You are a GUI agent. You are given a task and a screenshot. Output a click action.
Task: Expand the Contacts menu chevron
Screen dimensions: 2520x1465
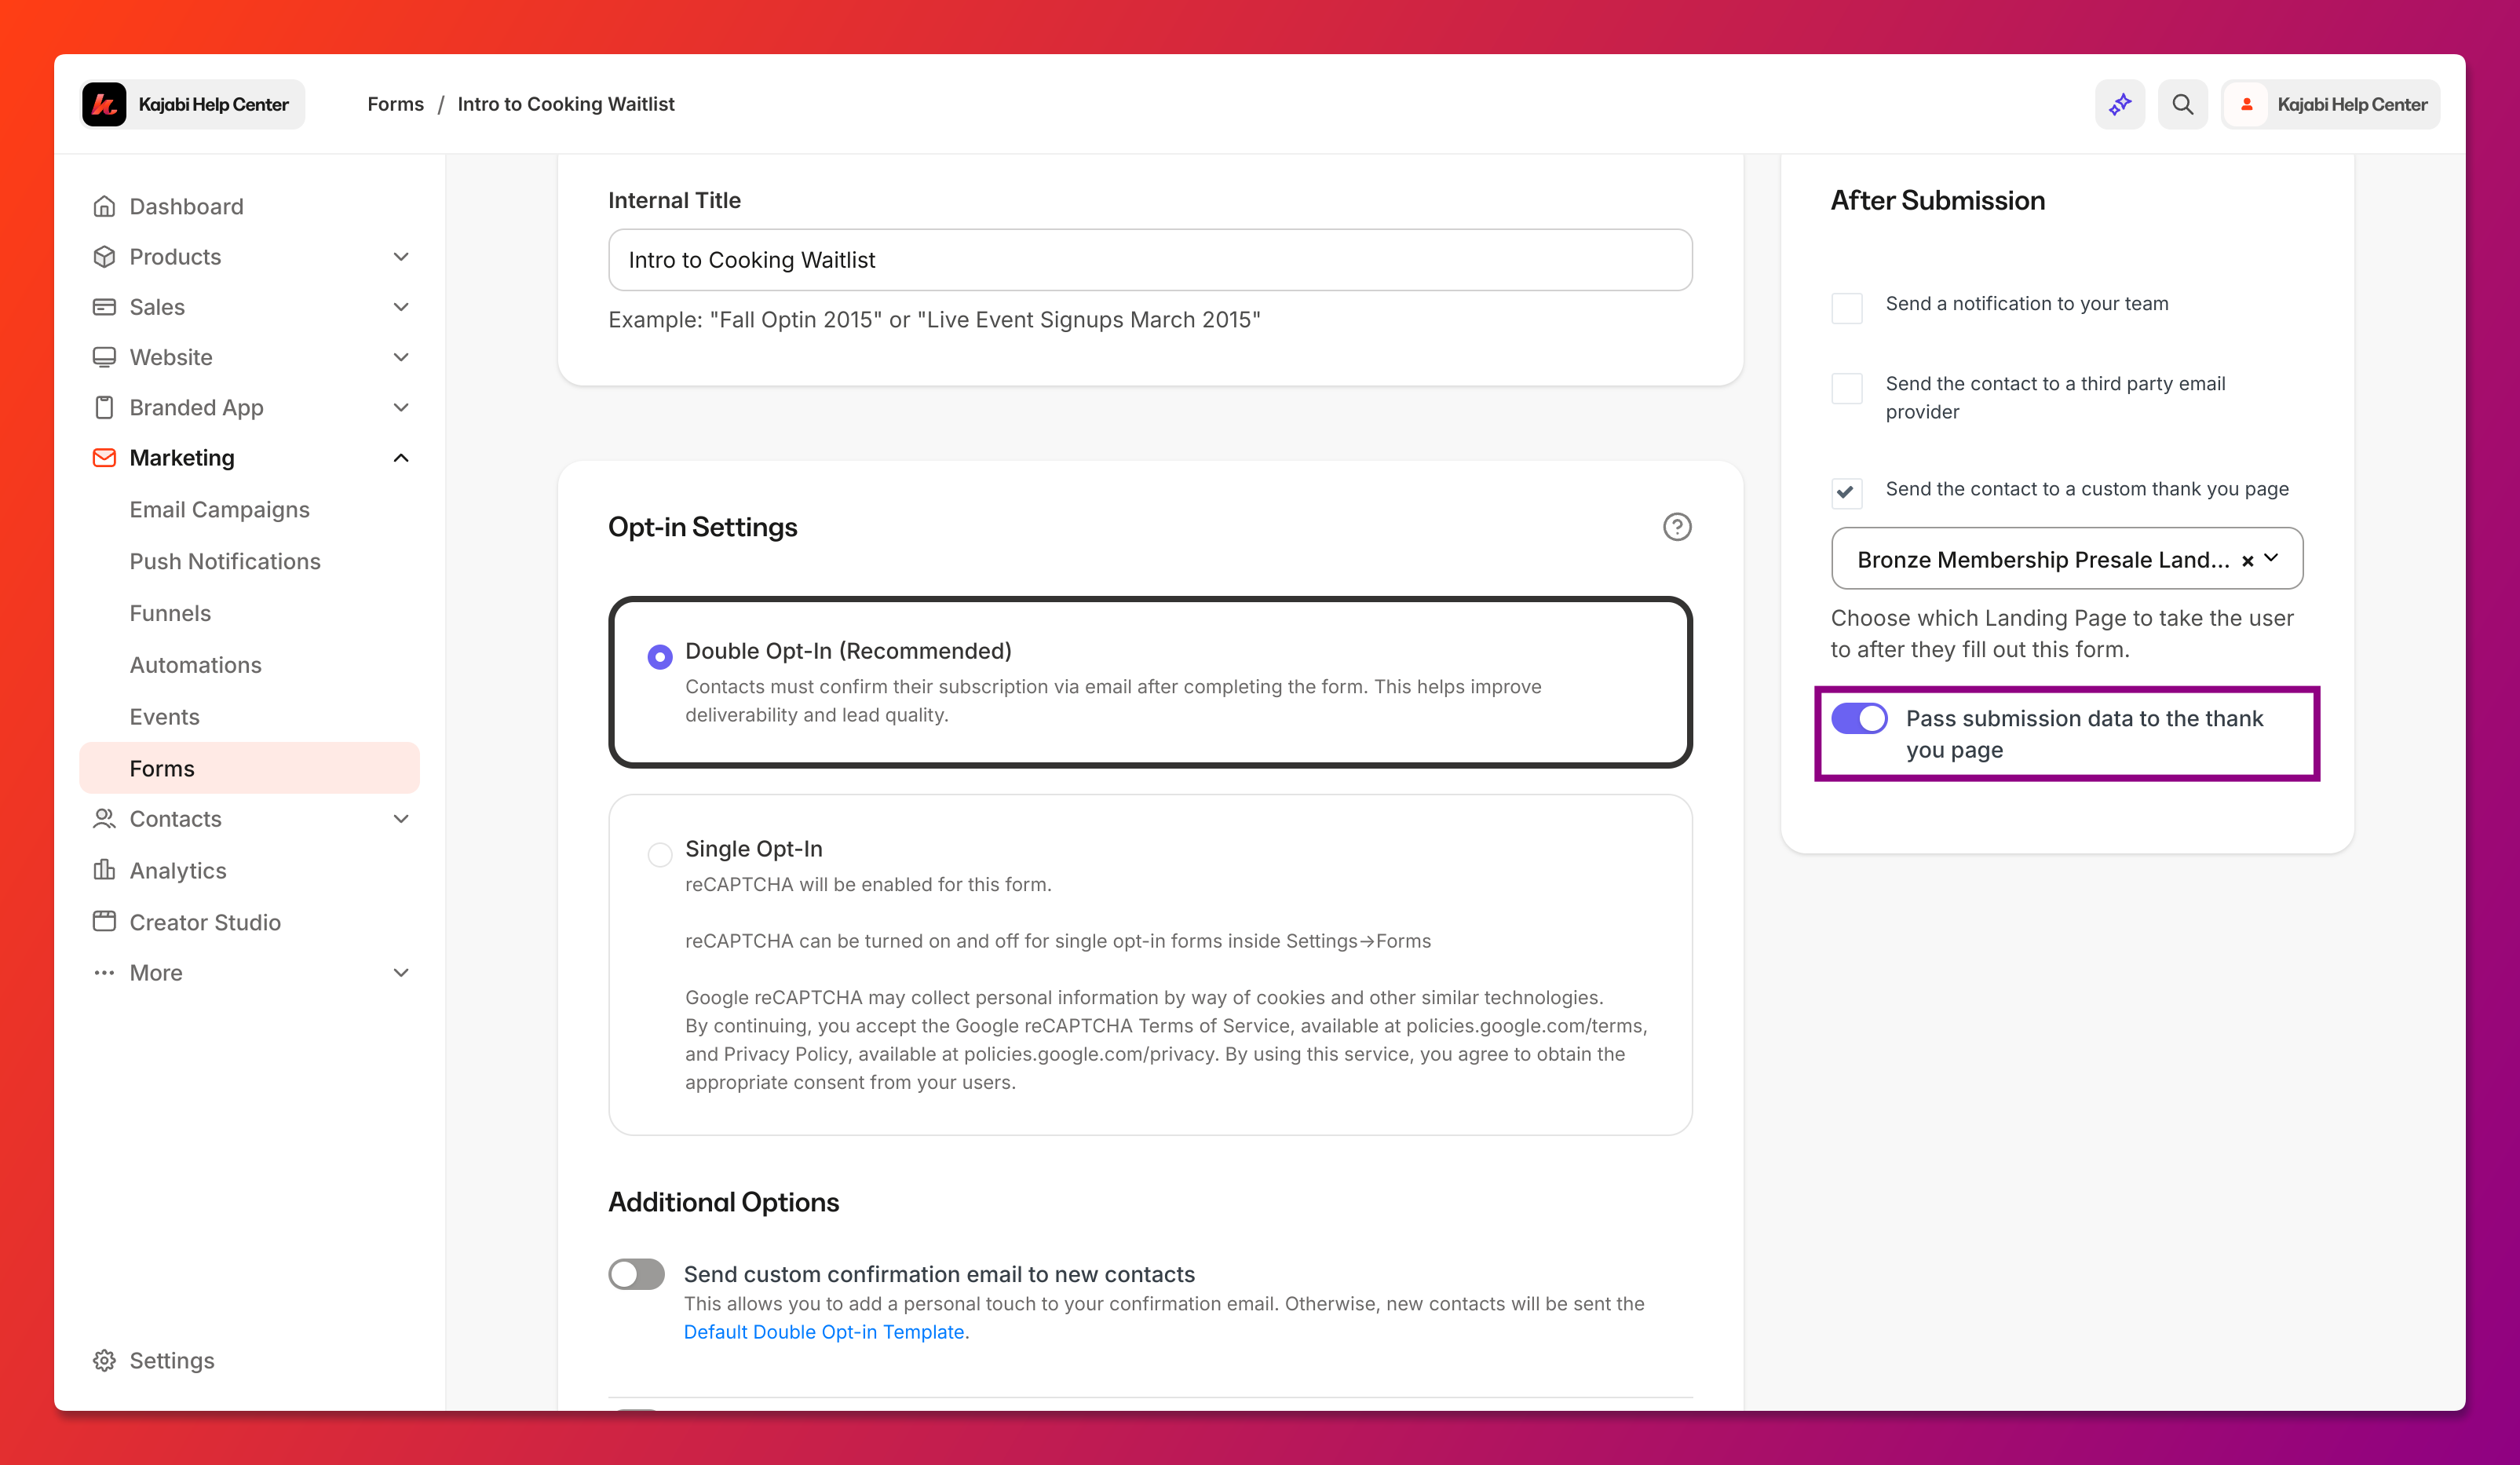(x=401, y=818)
